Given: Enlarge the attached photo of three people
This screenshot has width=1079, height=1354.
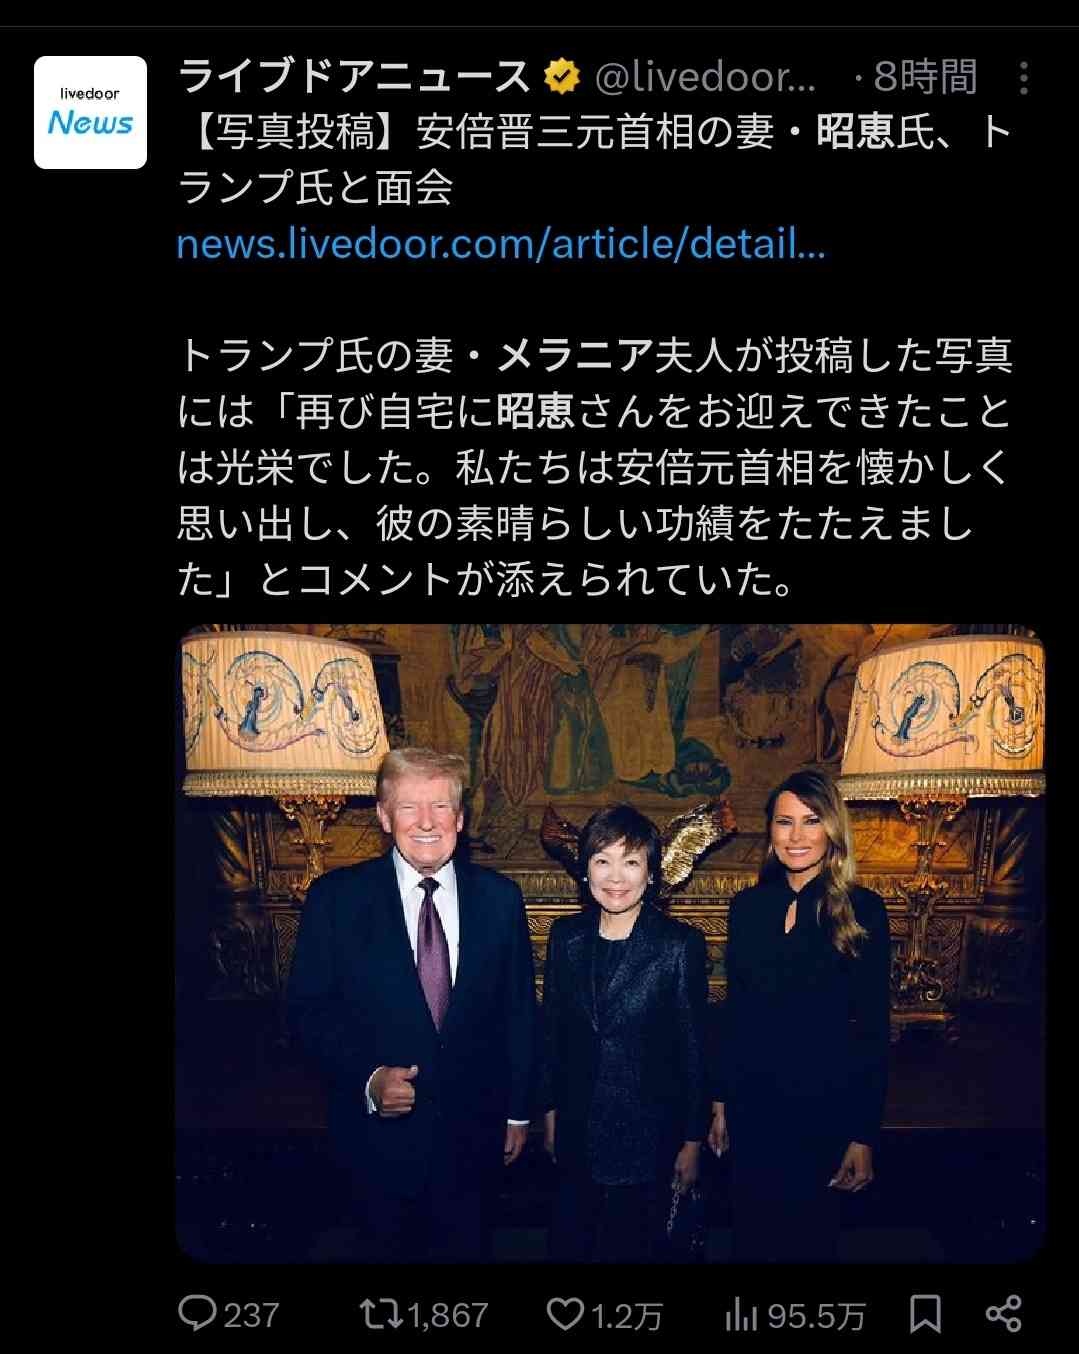Looking at the screenshot, I should click(611, 942).
